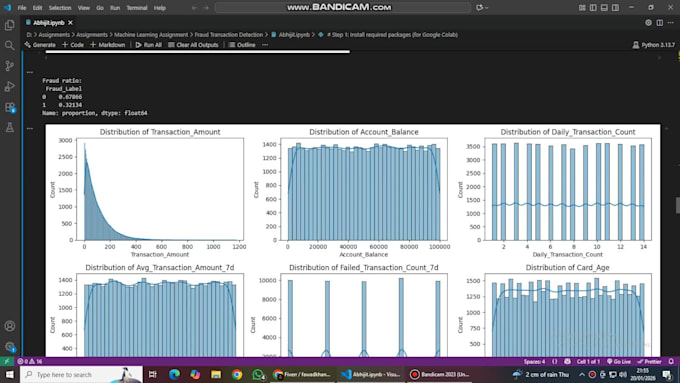Select the Python 3.13.7 kernel picker
Image resolution: width=680 pixels, height=383 pixels.
click(654, 45)
